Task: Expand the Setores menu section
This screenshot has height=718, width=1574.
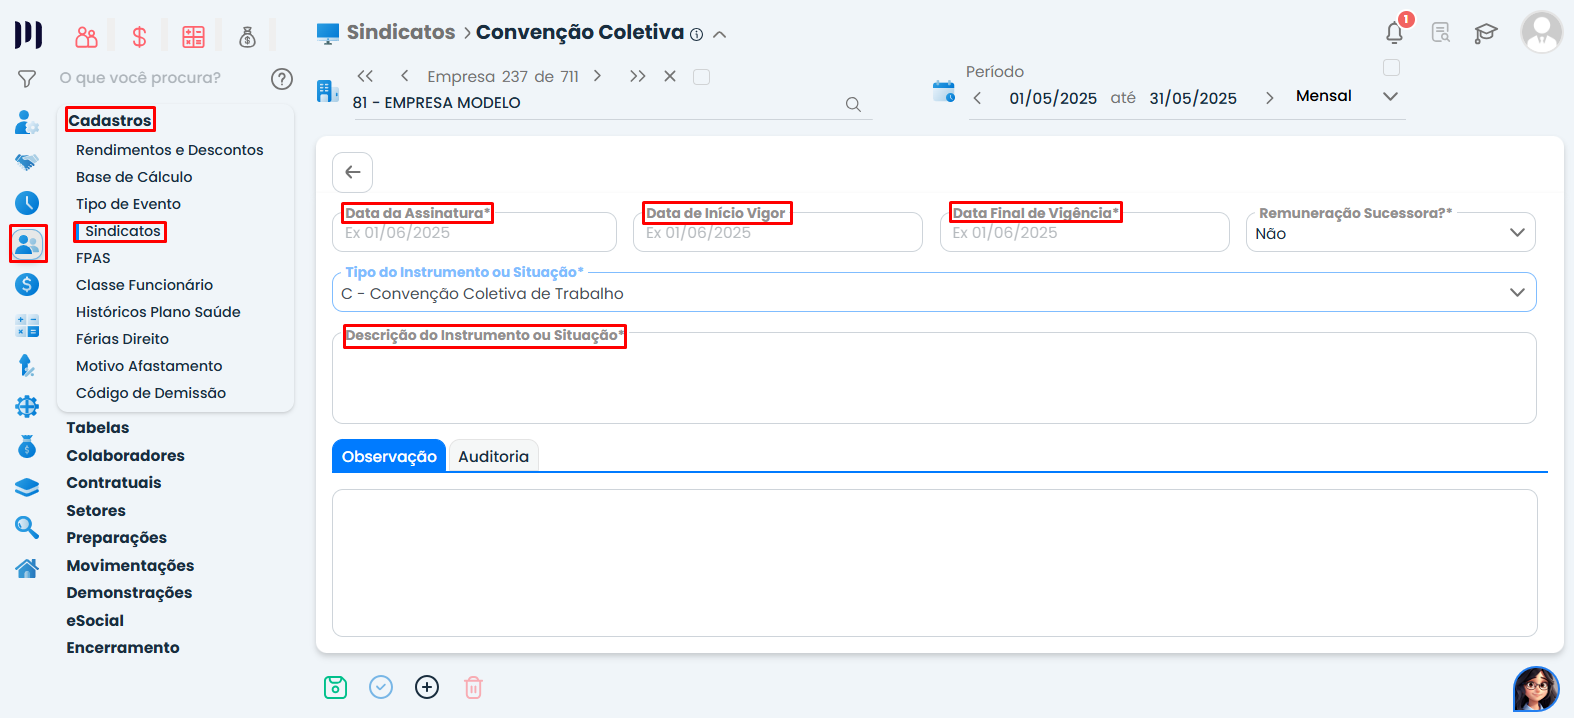Action: click(96, 511)
